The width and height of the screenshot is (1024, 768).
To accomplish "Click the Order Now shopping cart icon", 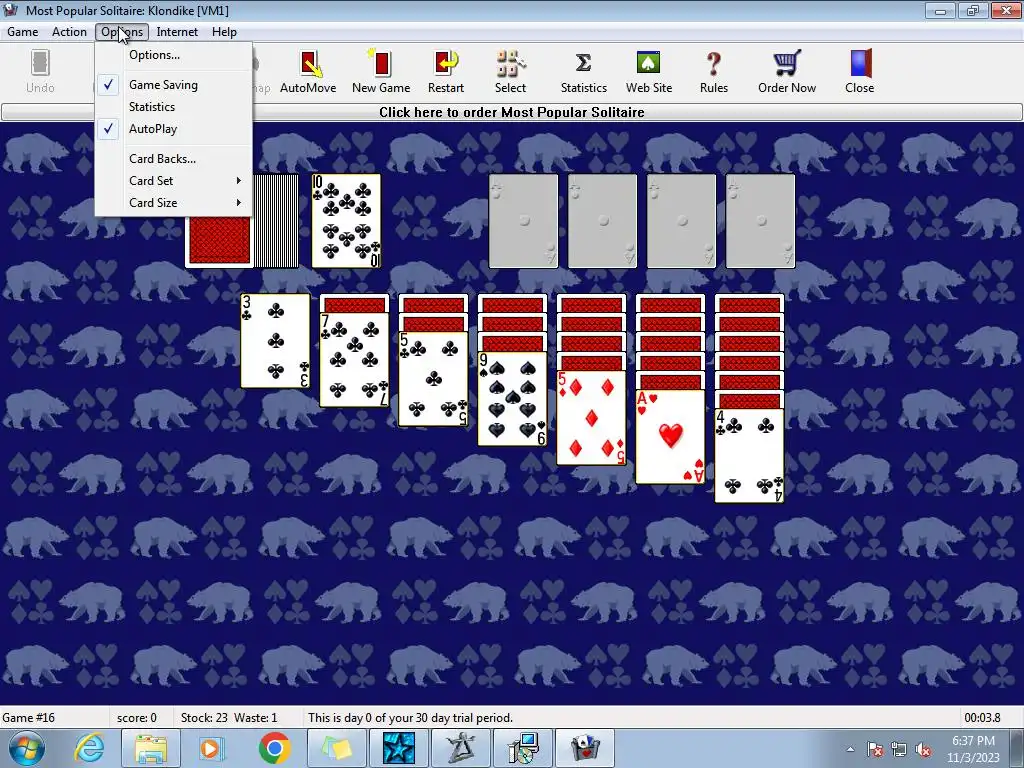I will point(787,72).
